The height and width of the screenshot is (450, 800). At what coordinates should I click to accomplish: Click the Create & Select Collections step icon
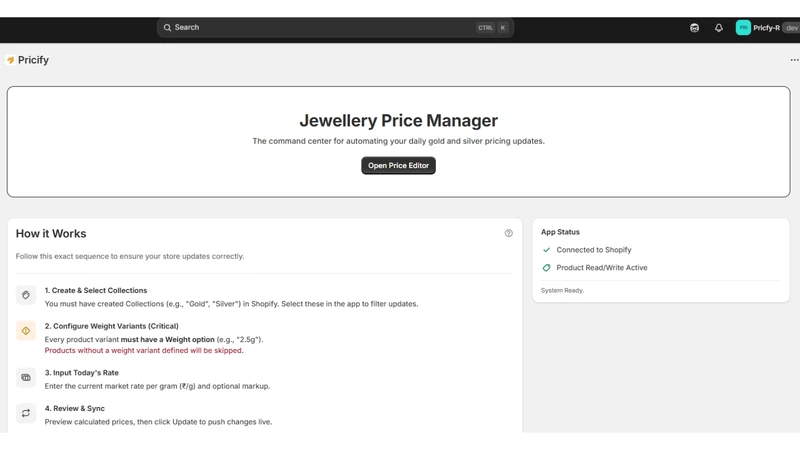click(x=26, y=295)
